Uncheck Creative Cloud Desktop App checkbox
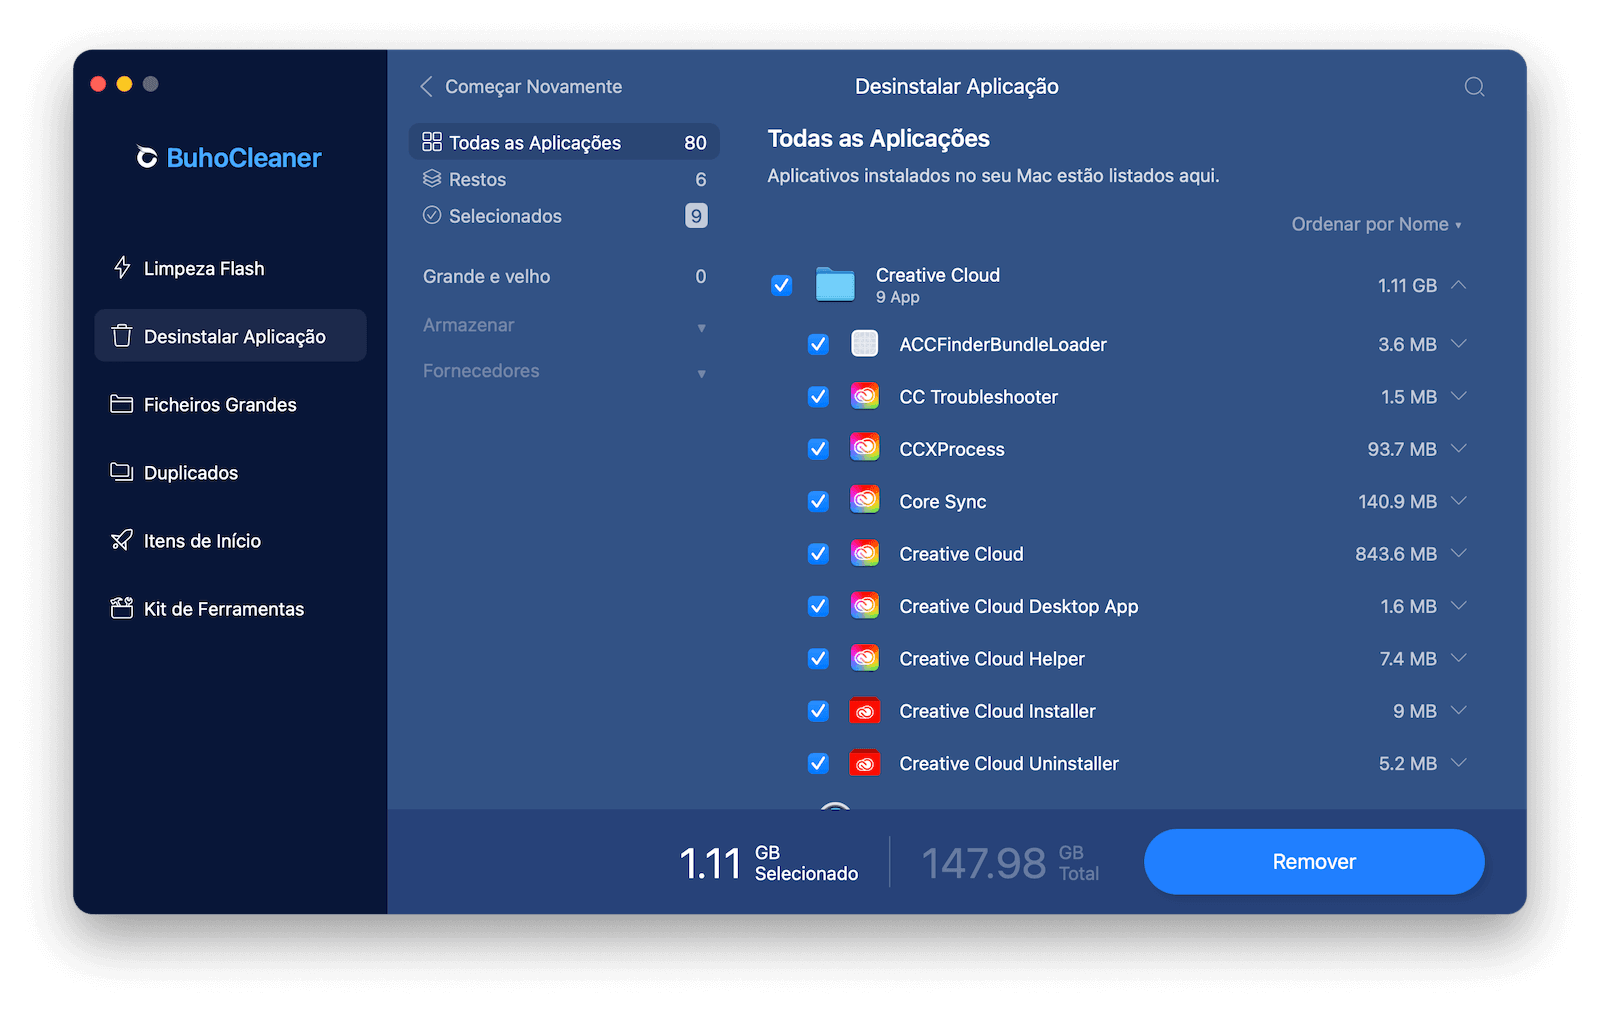The width and height of the screenshot is (1600, 1011). coord(818,606)
